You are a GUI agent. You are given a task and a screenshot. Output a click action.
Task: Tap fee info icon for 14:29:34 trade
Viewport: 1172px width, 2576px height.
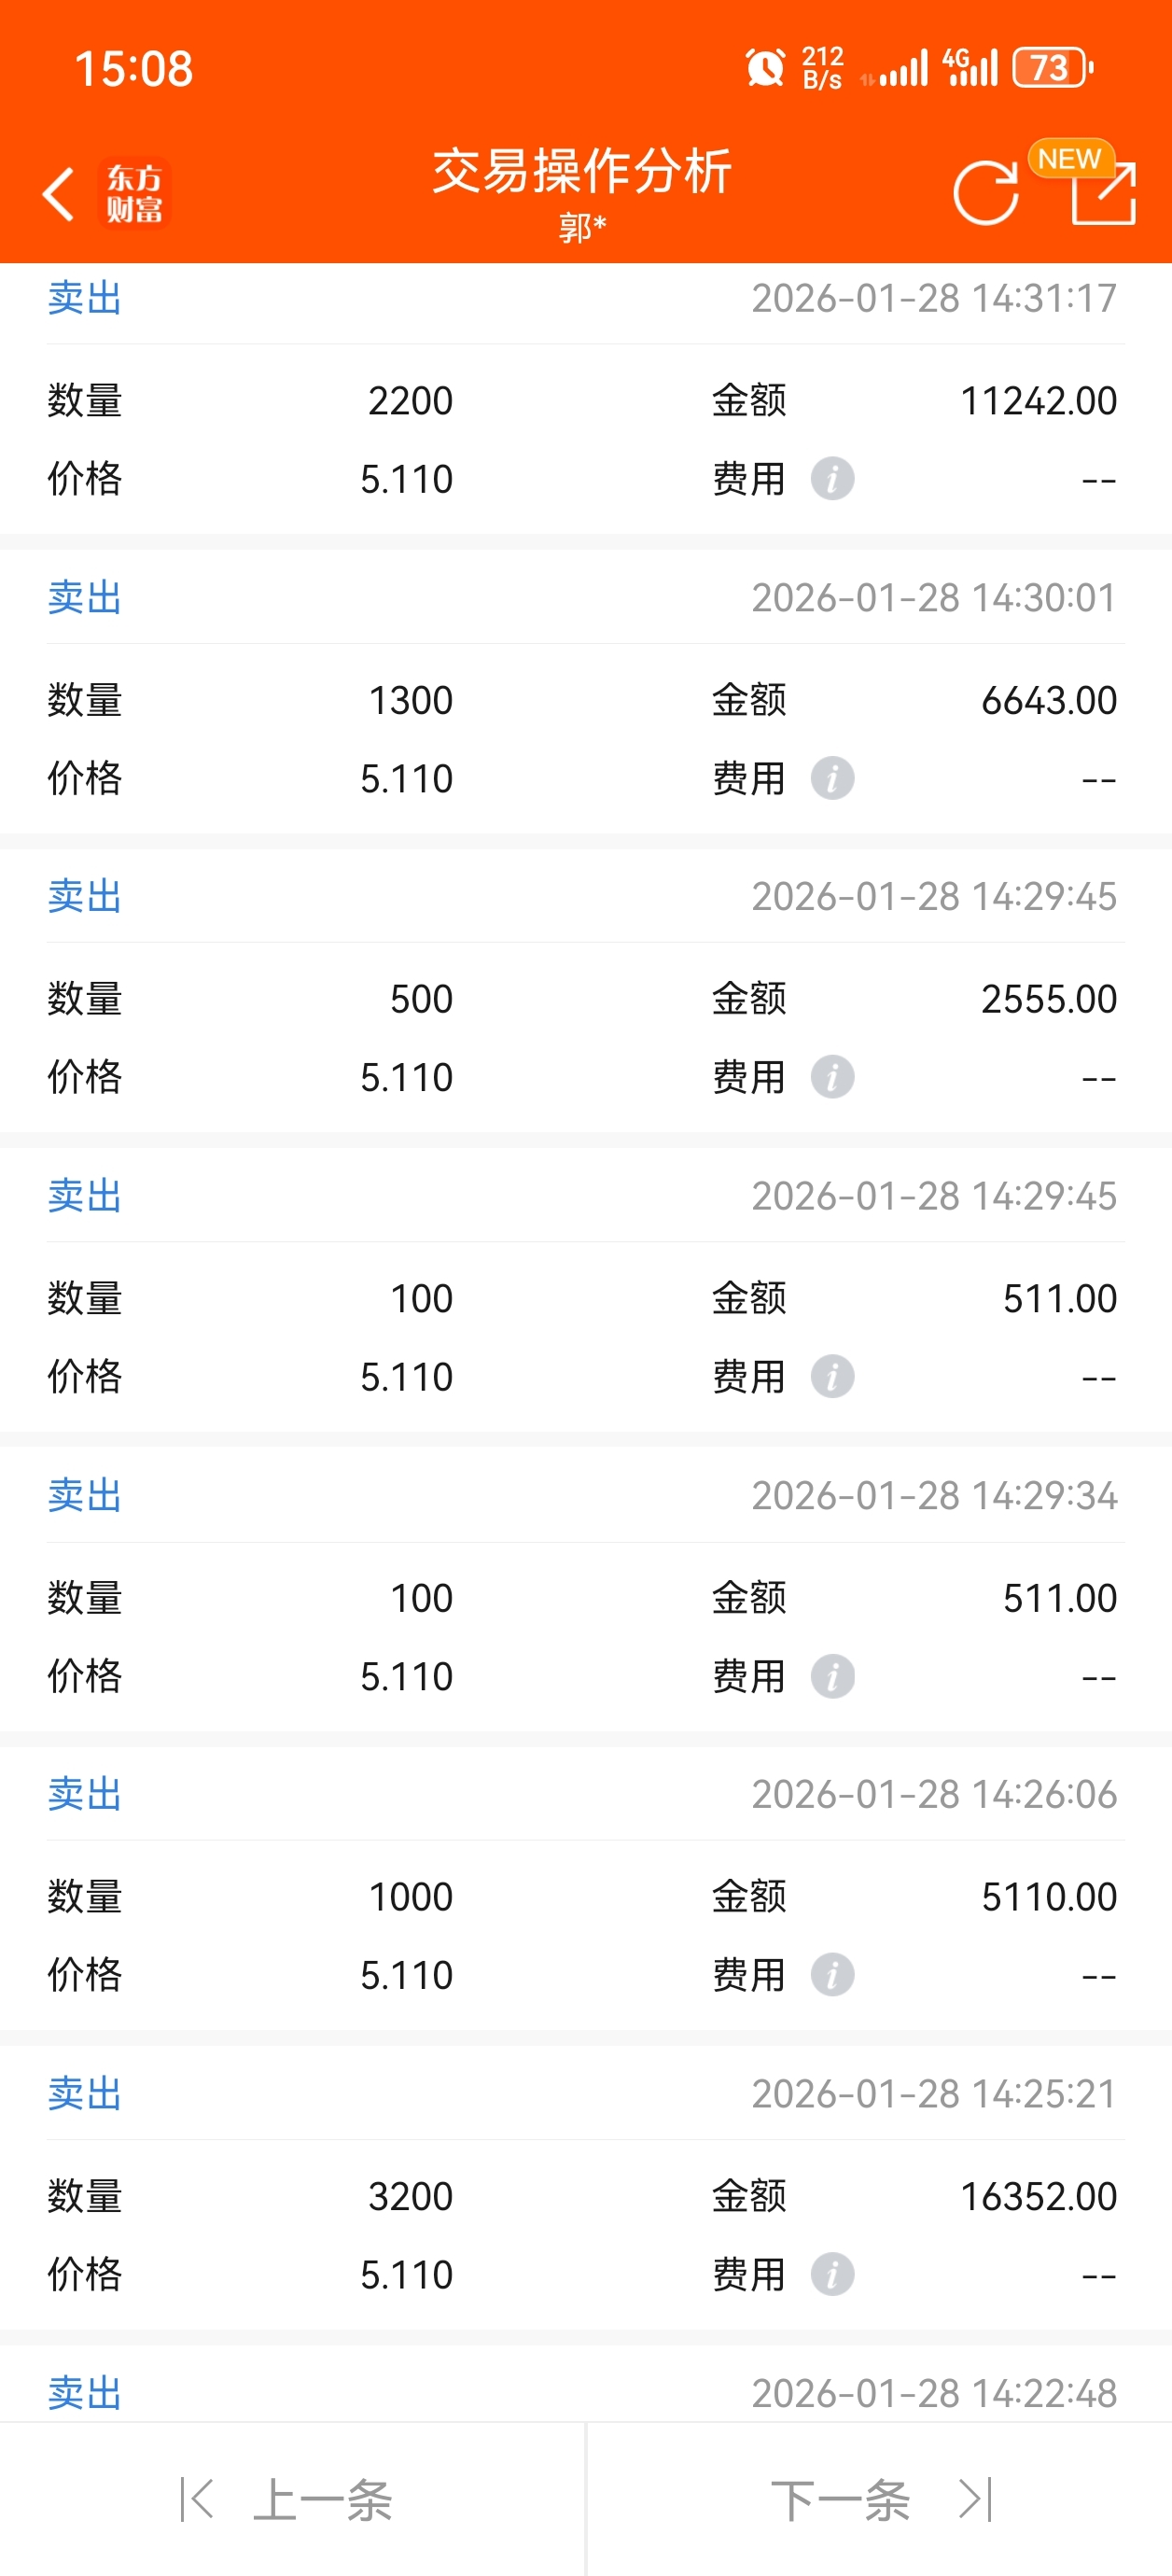click(832, 1676)
